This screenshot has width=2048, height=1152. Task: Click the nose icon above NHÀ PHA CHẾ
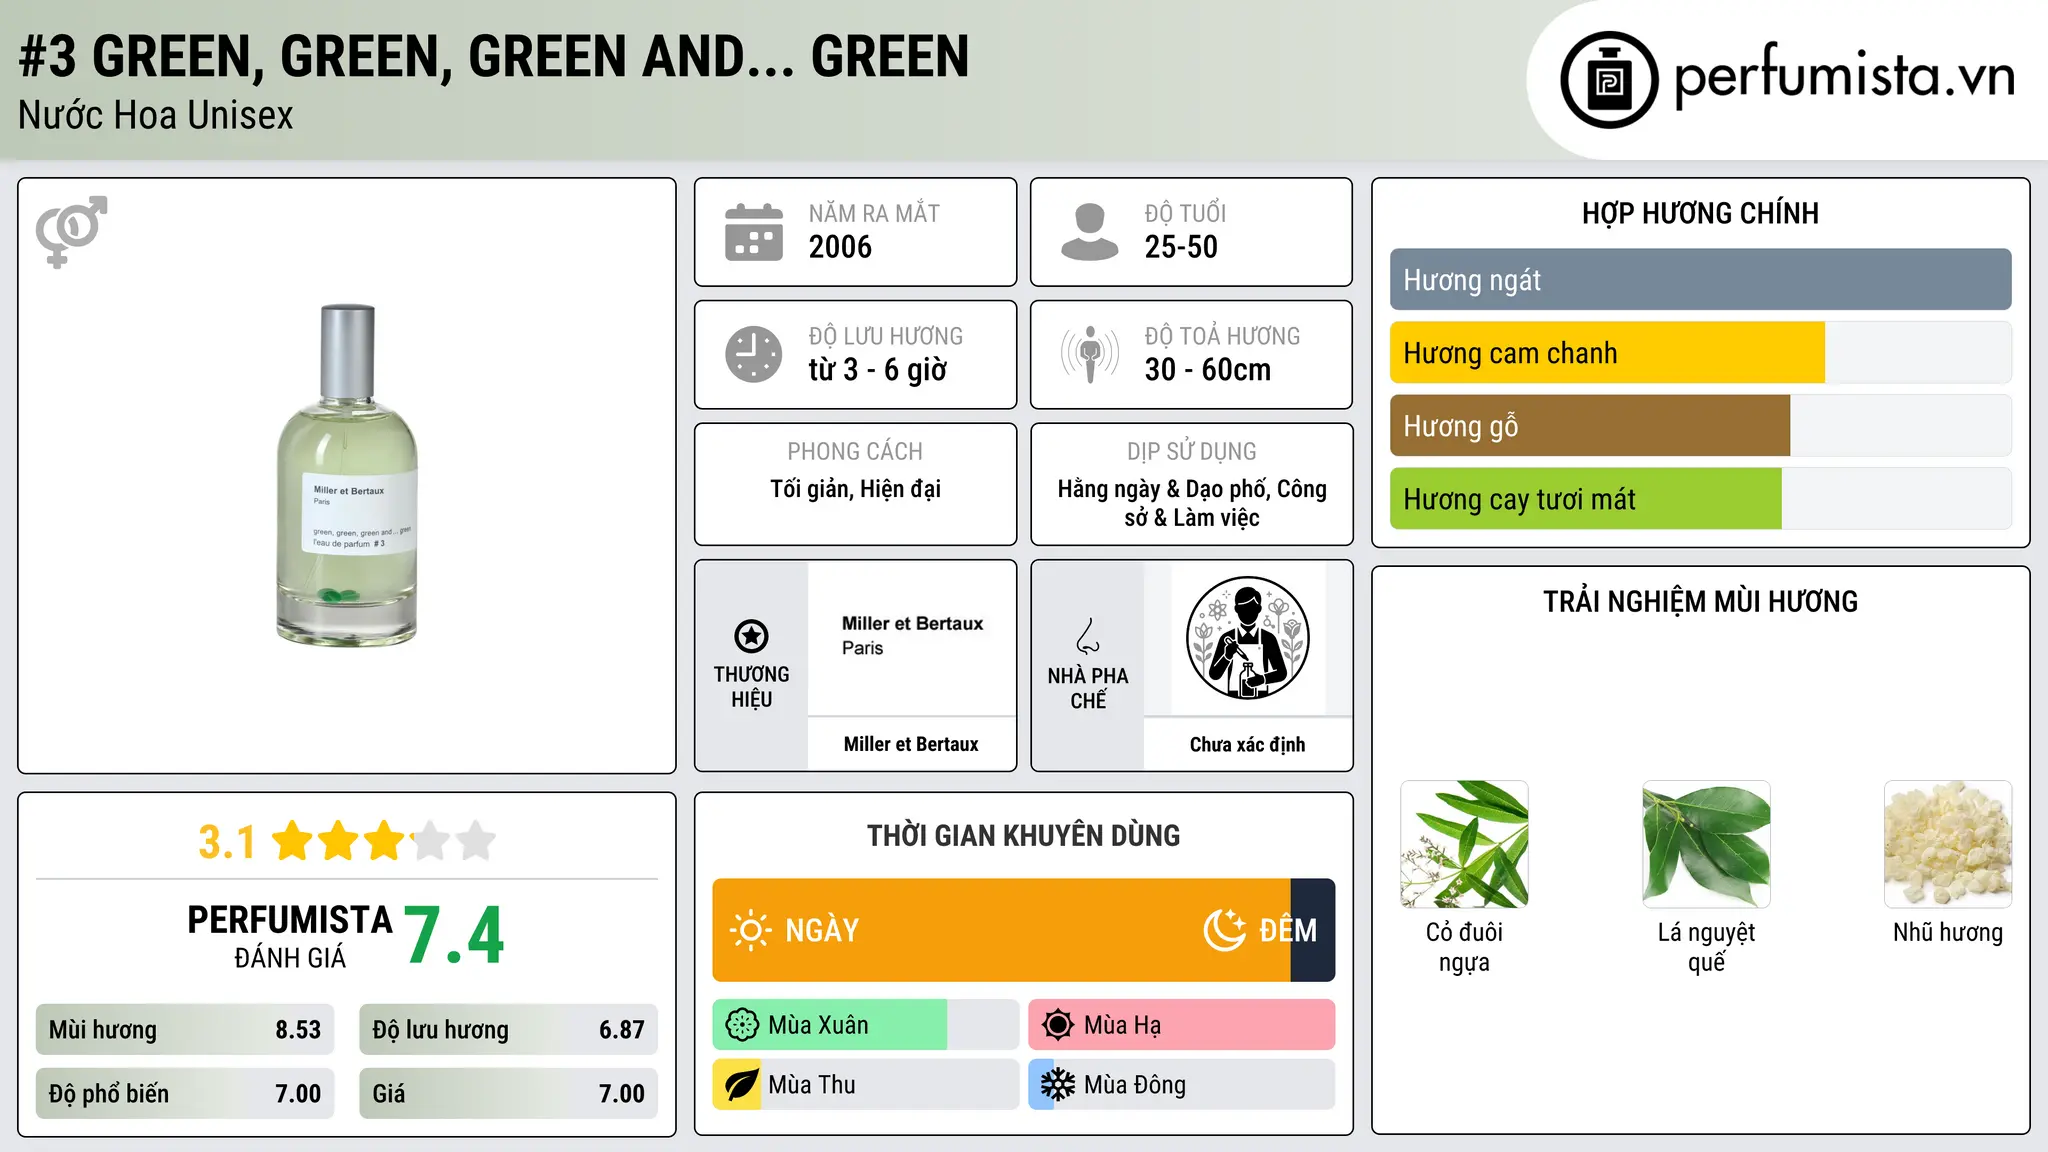[1088, 636]
